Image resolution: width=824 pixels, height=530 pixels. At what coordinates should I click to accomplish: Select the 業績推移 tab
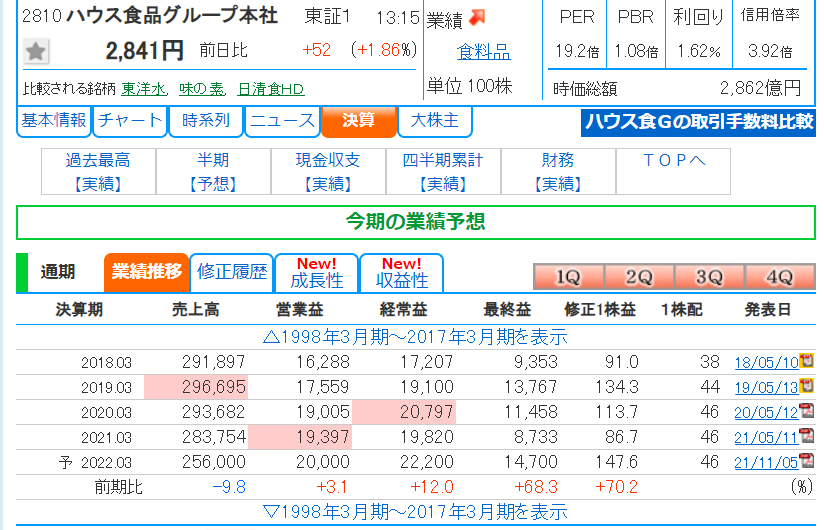tap(147, 272)
